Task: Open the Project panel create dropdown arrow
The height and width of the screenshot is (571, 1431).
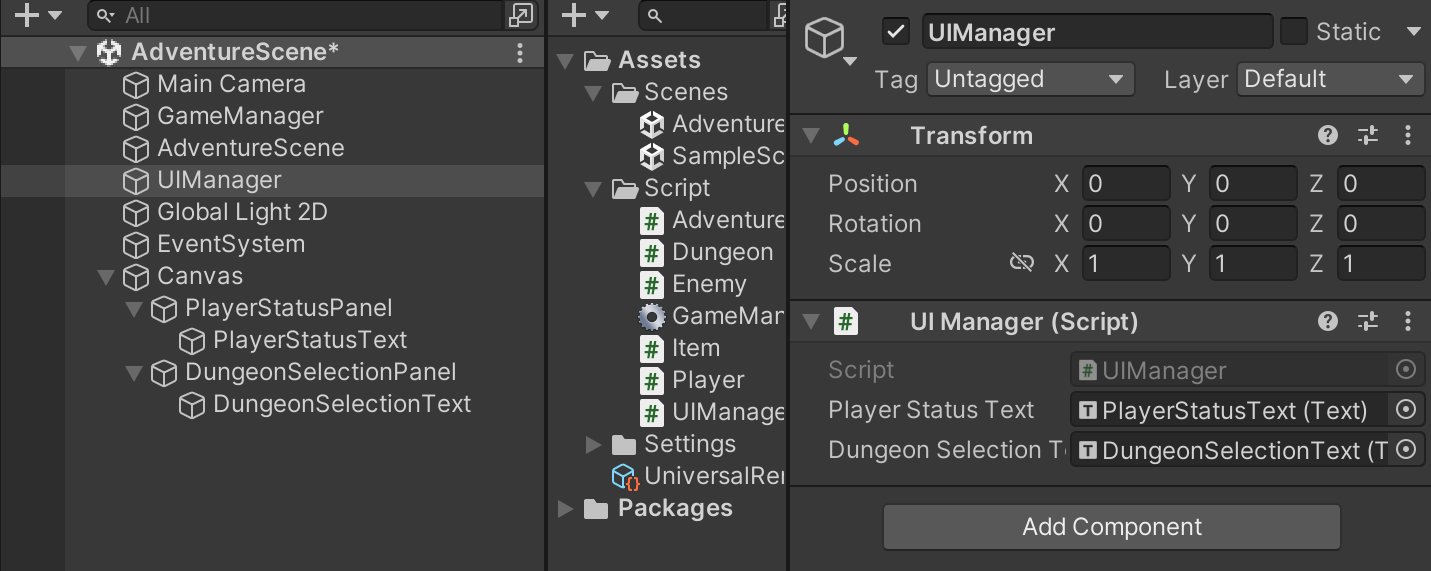Action: 602,16
